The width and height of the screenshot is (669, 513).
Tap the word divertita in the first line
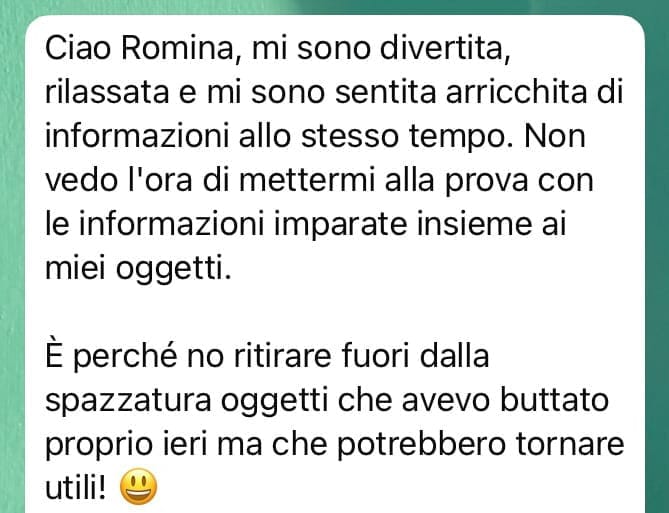(445, 48)
